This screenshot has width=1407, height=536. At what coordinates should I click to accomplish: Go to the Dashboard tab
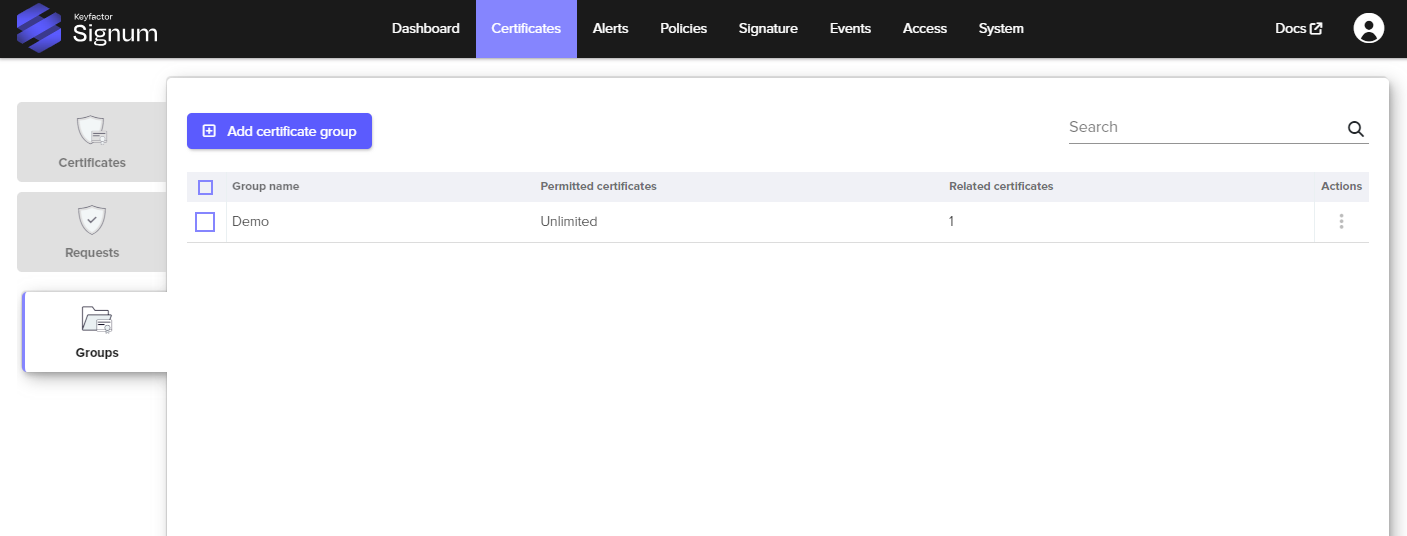pyautogui.click(x=425, y=28)
